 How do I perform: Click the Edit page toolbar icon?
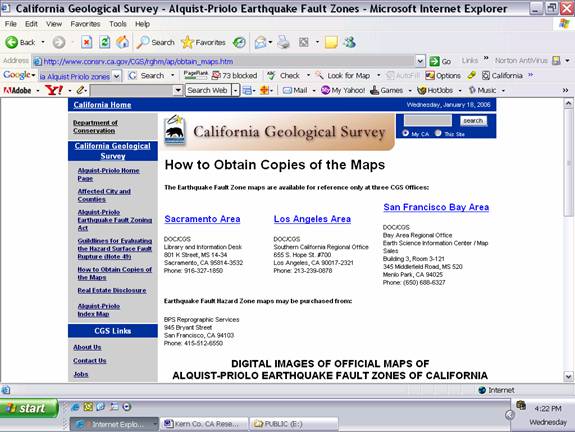304,43
